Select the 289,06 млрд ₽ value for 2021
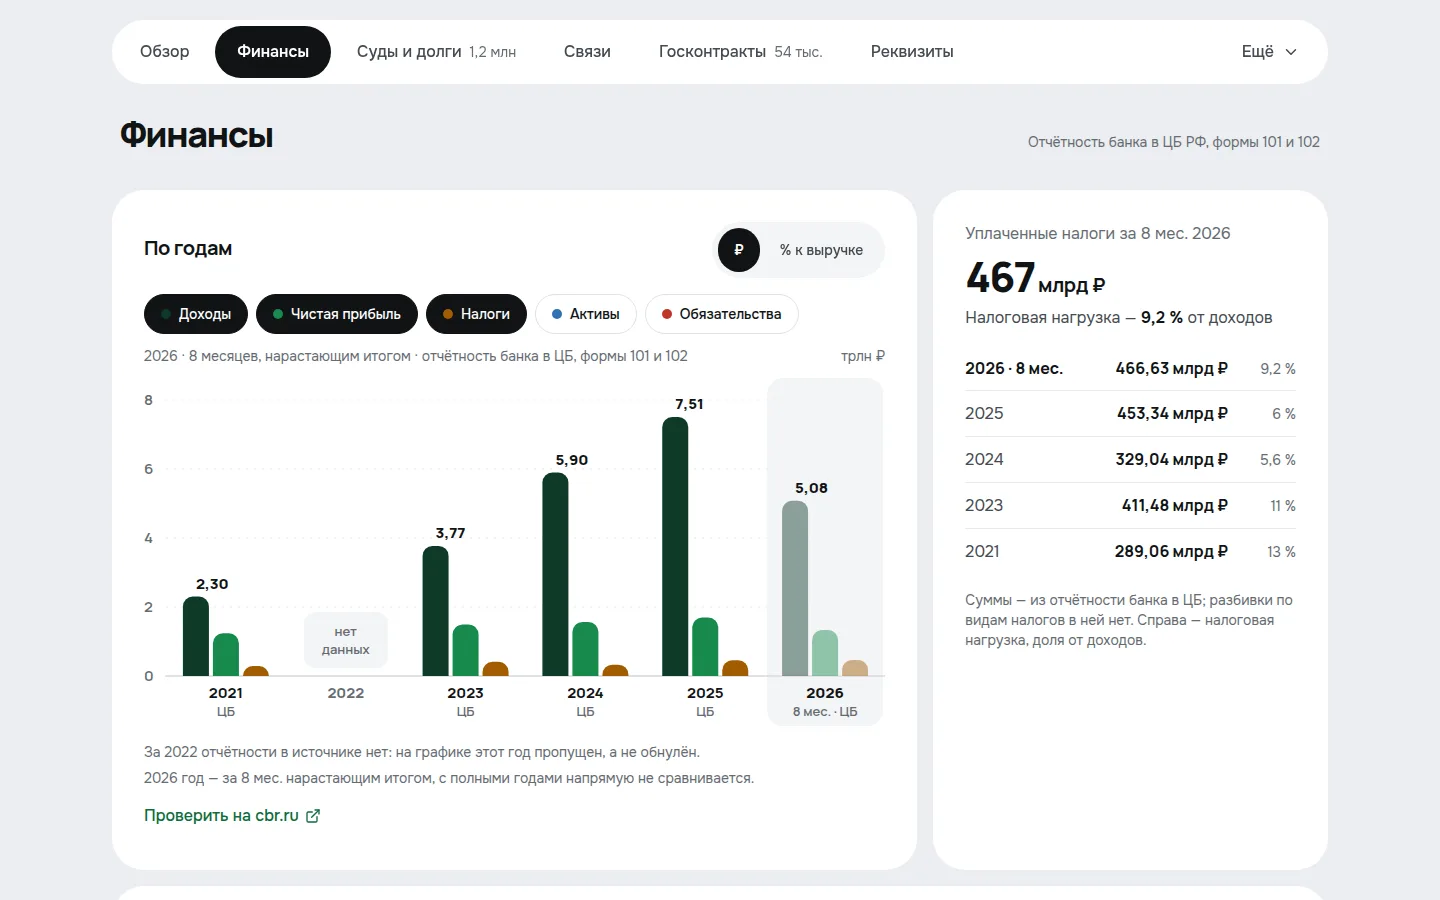 [x=1171, y=552]
